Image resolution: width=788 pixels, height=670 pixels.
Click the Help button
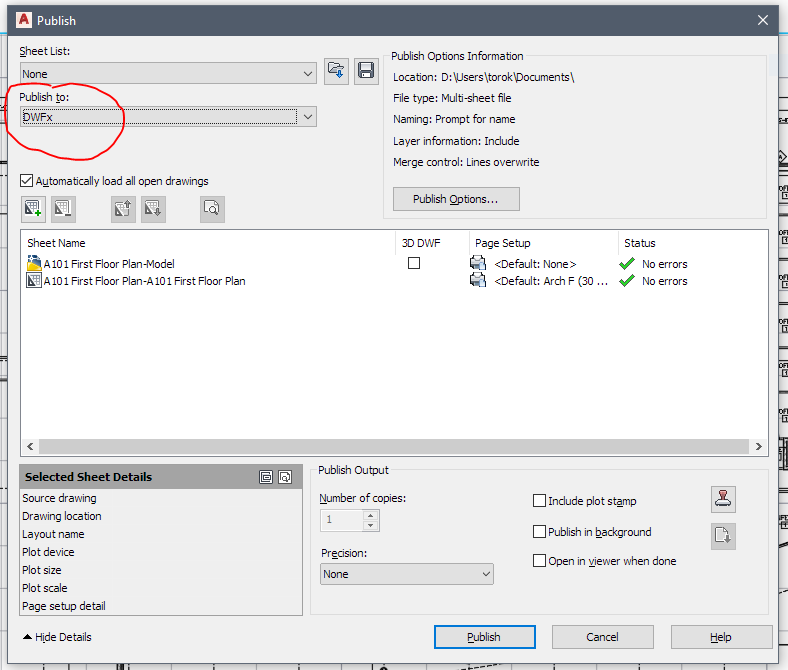tap(721, 637)
